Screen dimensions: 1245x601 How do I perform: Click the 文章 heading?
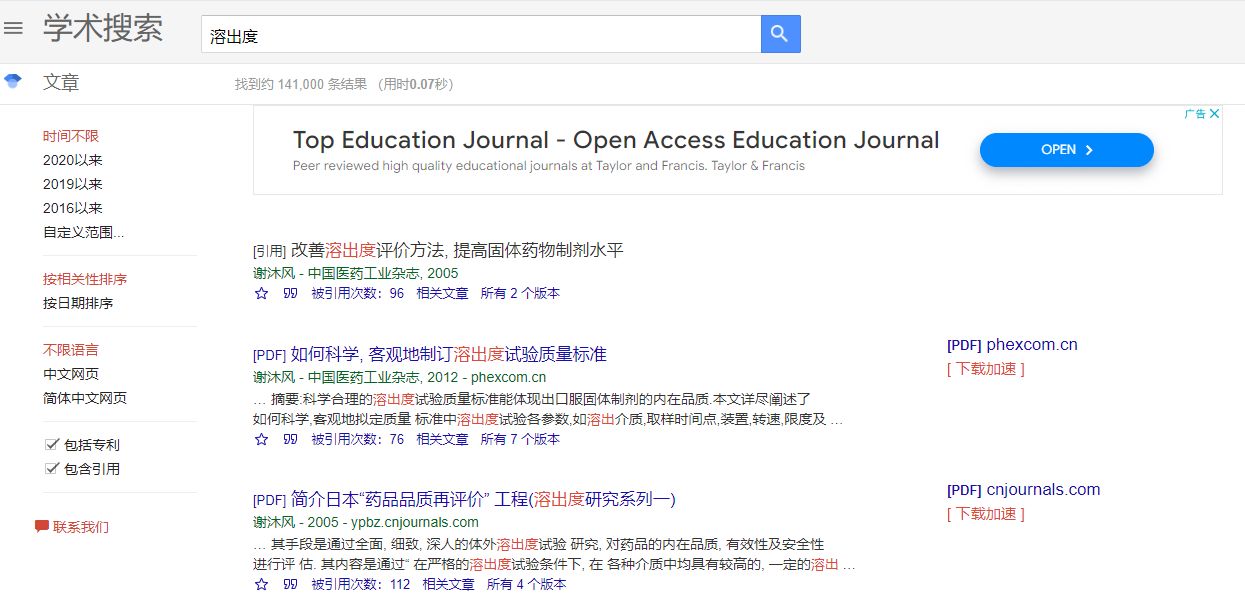point(61,82)
